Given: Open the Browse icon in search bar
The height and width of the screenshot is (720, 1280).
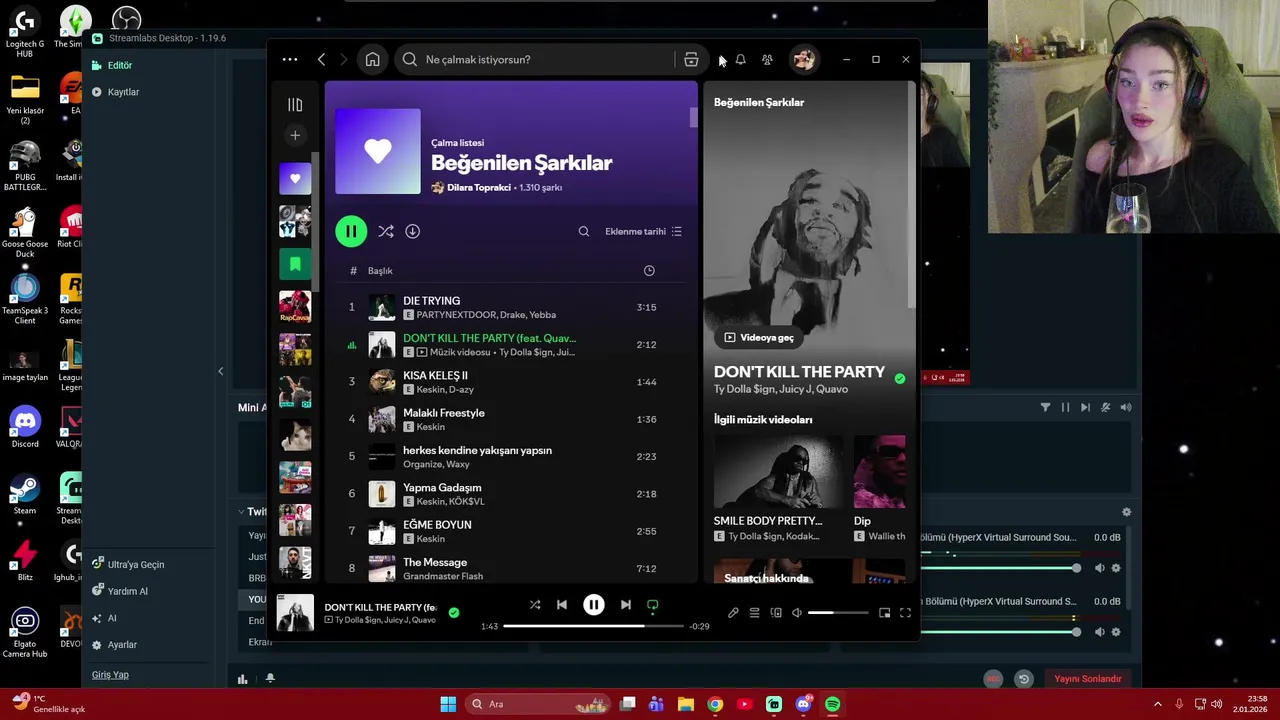Looking at the screenshot, I should click(691, 59).
